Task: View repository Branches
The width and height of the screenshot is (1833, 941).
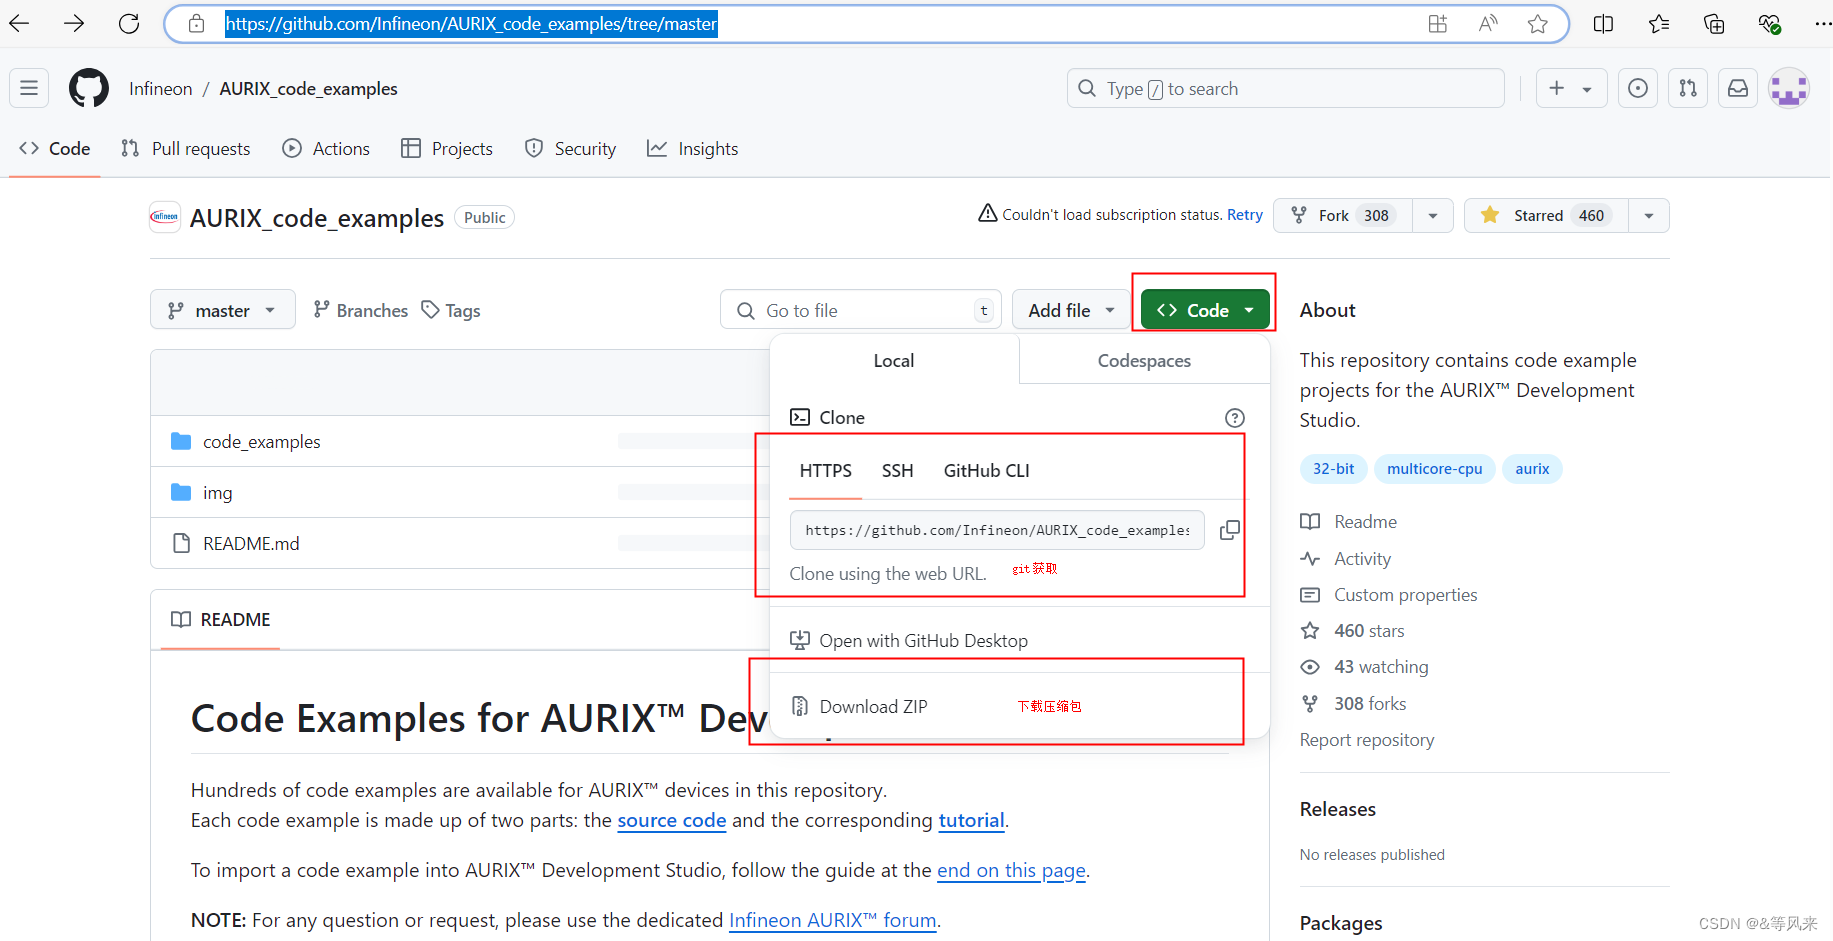Action: (x=360, y=310)
